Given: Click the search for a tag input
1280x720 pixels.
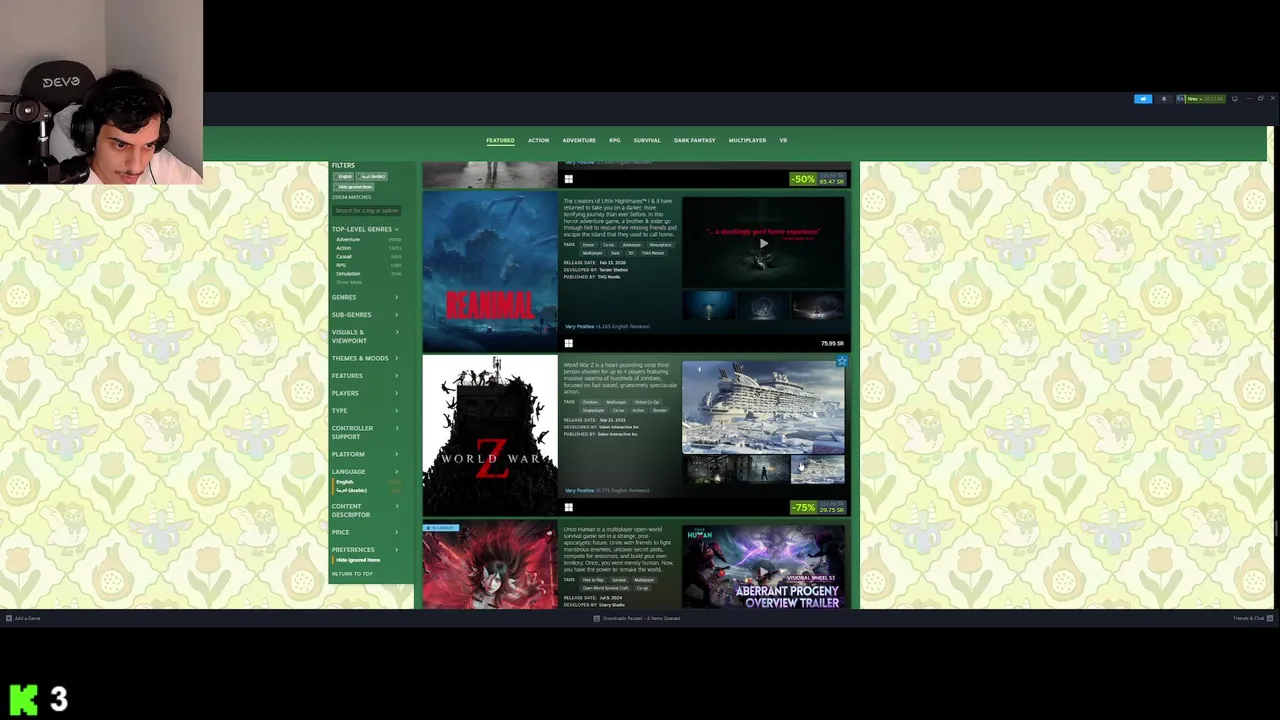Looking at the screenshot, I should [x=367, y=211].
